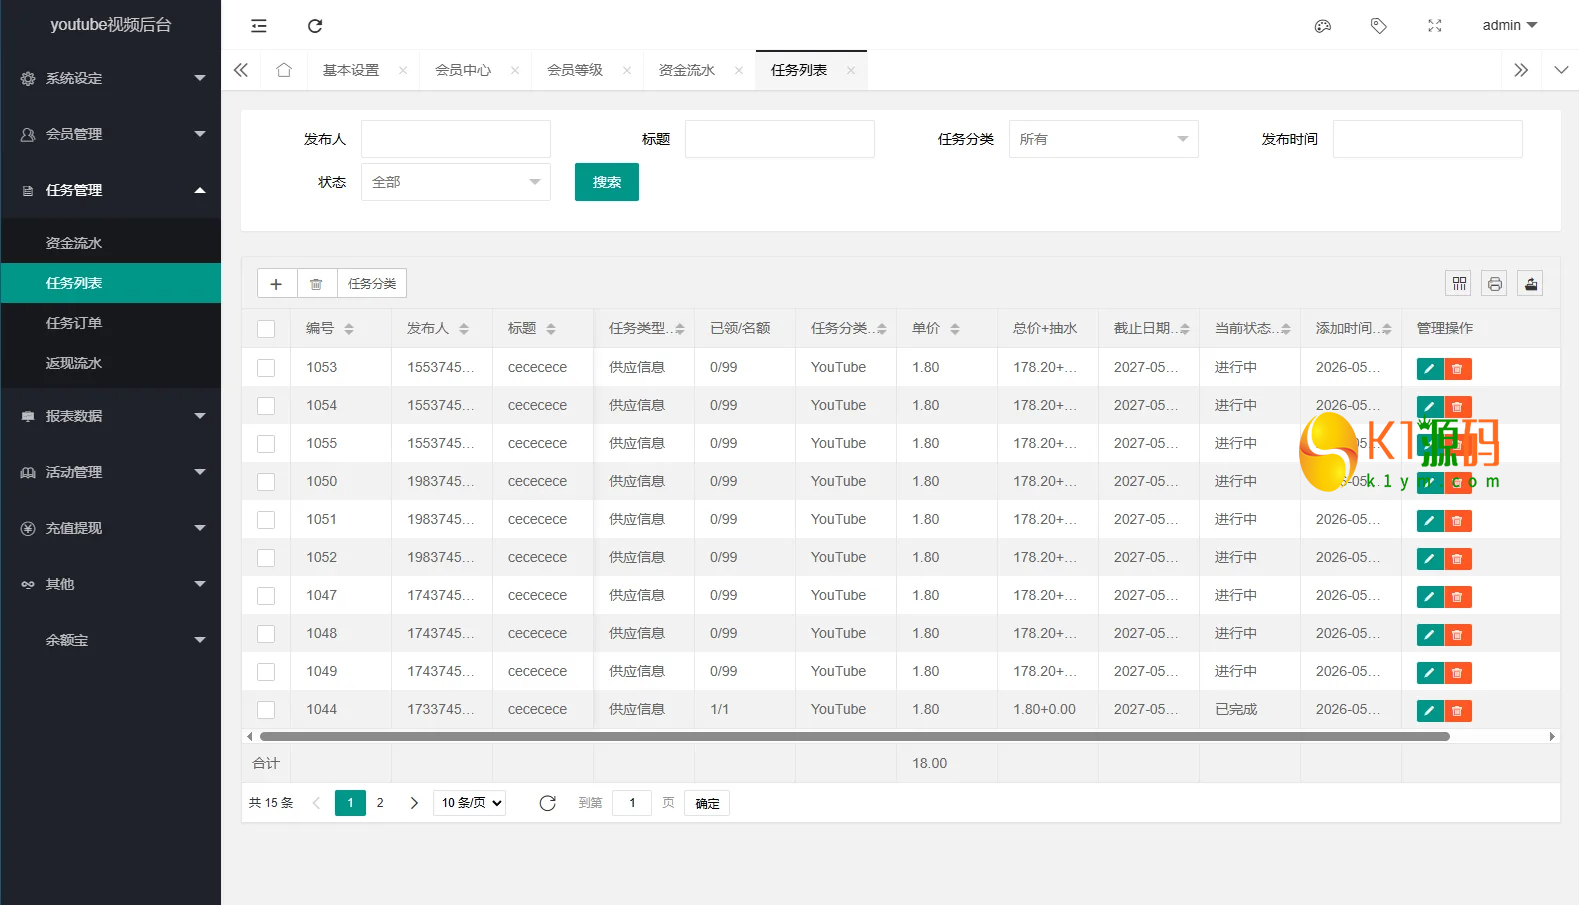The height and width of the screenshot is (905, 1579).
Task: Click the print table icon
Action: [x=1495, y=284]
